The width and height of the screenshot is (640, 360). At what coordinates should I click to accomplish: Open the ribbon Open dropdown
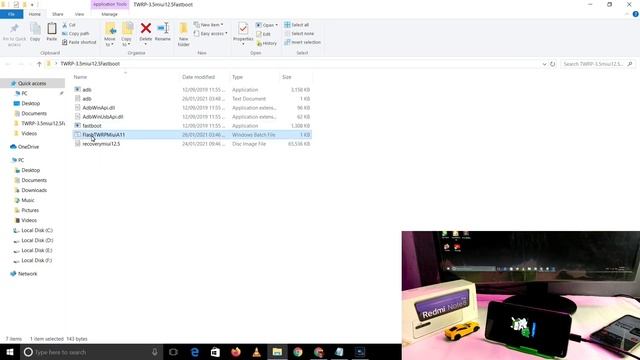coord(267,25)
